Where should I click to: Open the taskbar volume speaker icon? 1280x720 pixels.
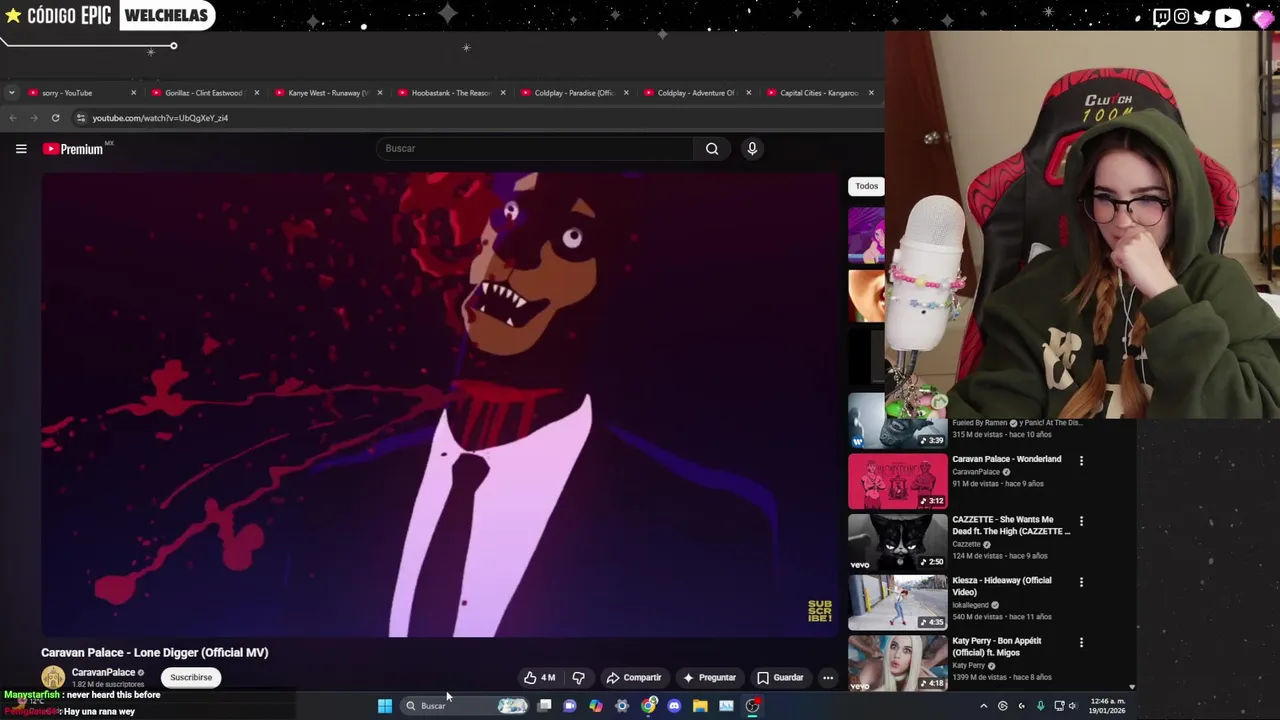(x=1072, y=706)
